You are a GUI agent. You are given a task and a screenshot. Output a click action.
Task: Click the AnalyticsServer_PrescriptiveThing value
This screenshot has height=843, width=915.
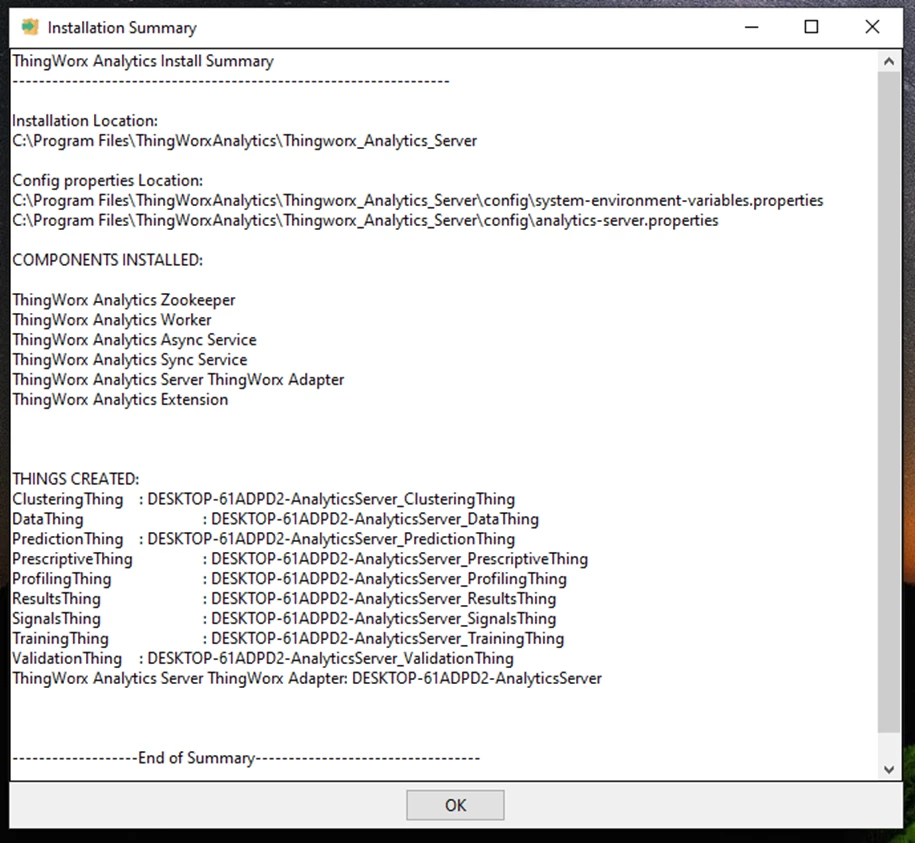[400, 559]
